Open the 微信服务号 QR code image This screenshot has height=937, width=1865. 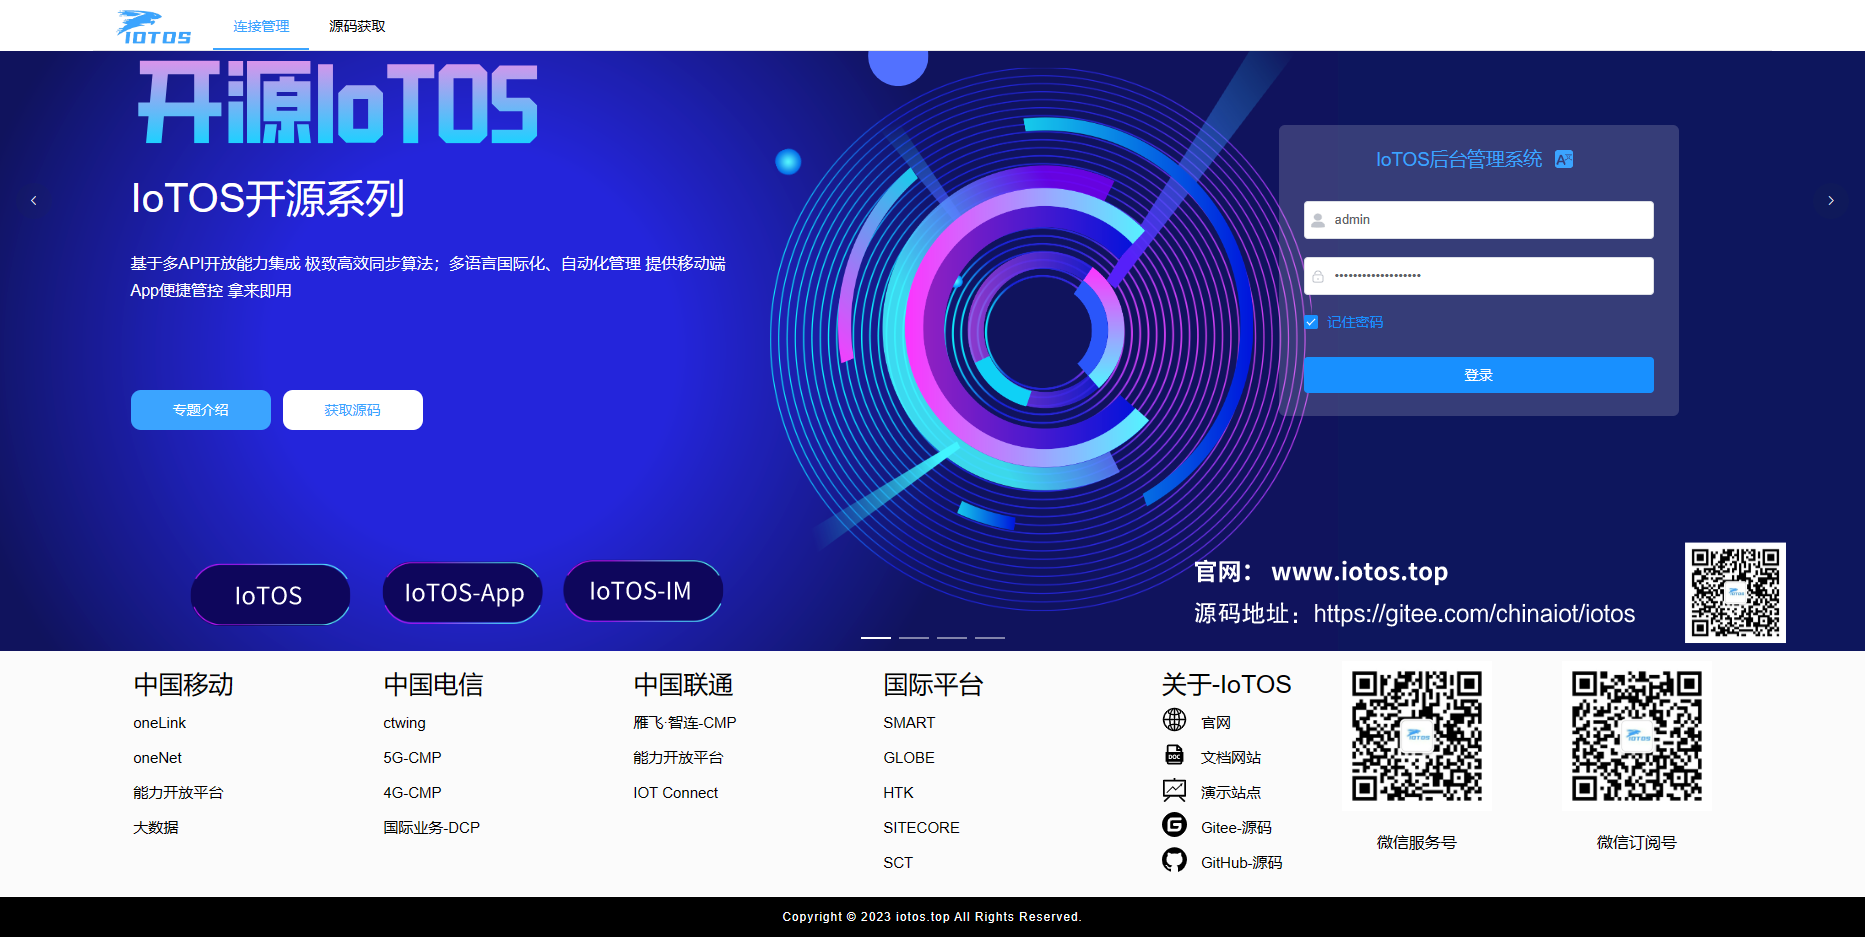click(x=1417, y=736)
